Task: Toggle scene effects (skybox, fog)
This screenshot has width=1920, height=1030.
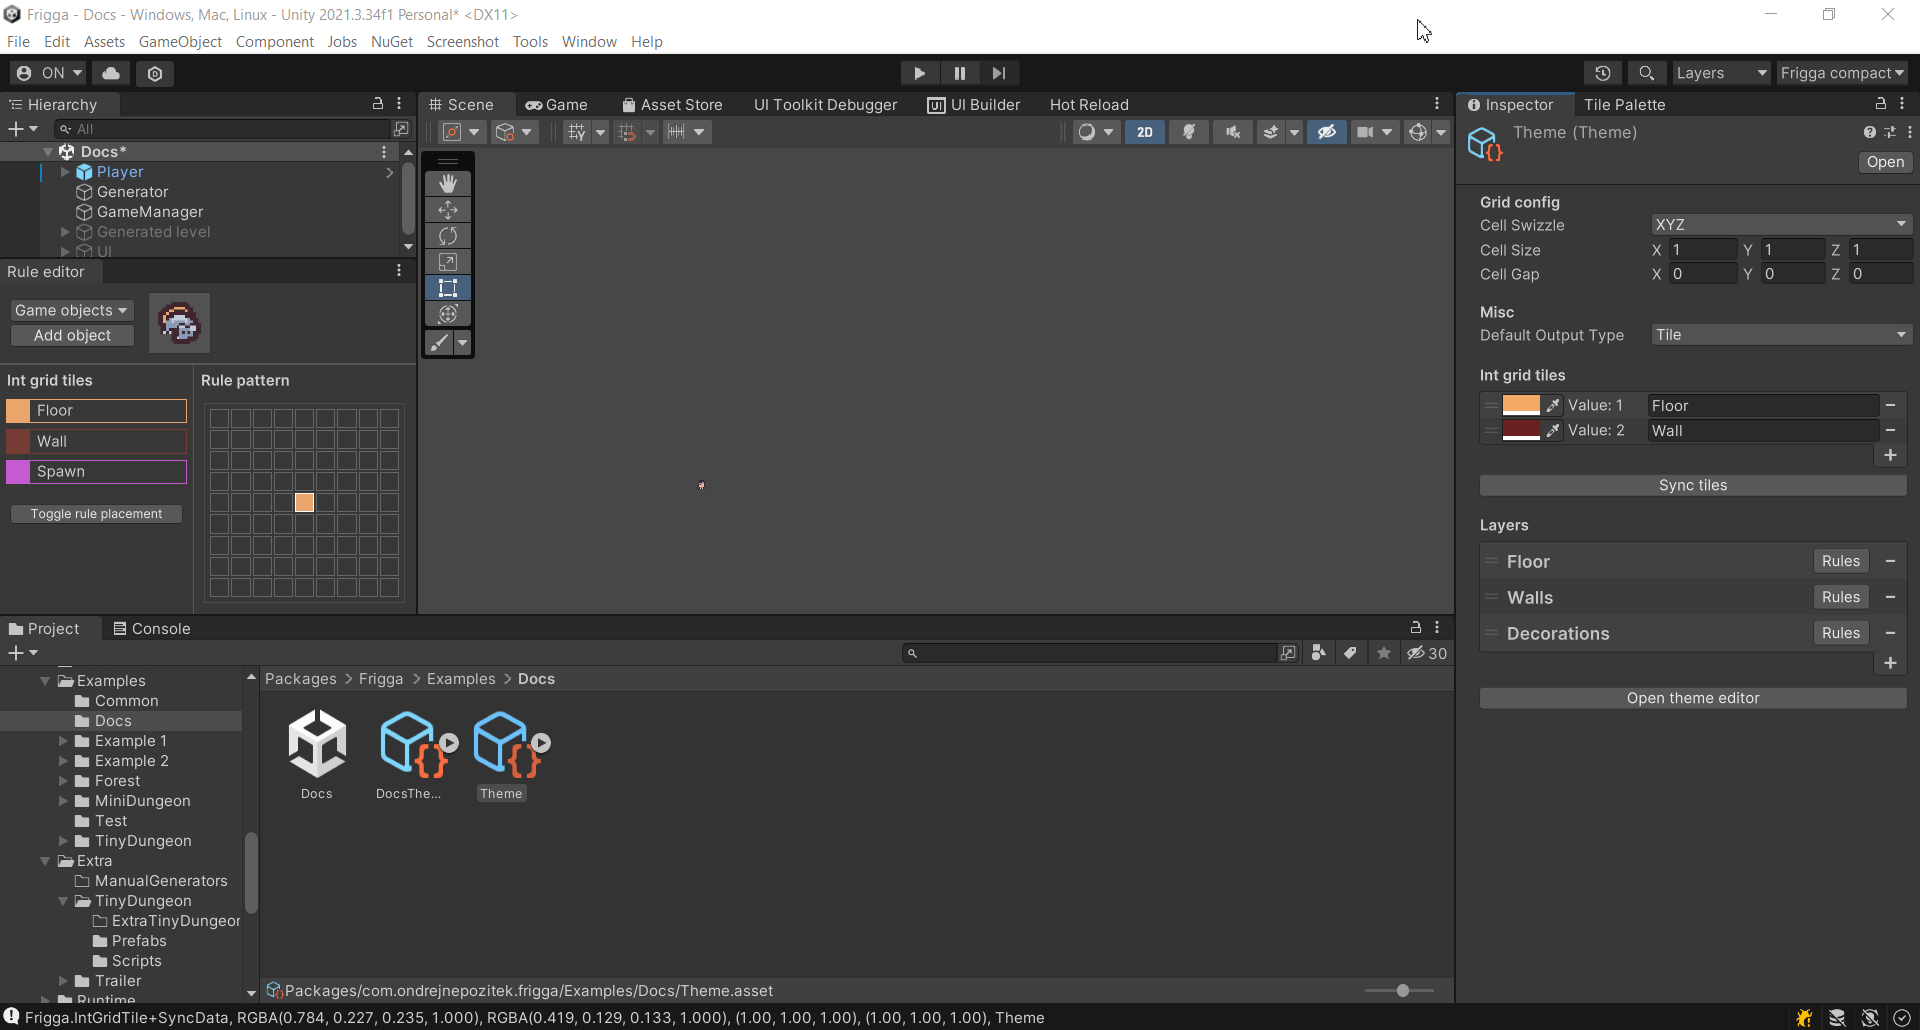Action: click(1270, 132)
